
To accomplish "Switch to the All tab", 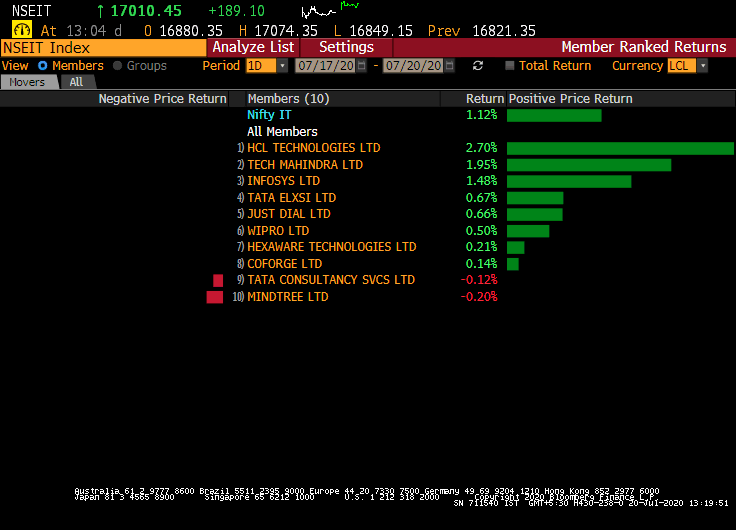I will 76,82.
